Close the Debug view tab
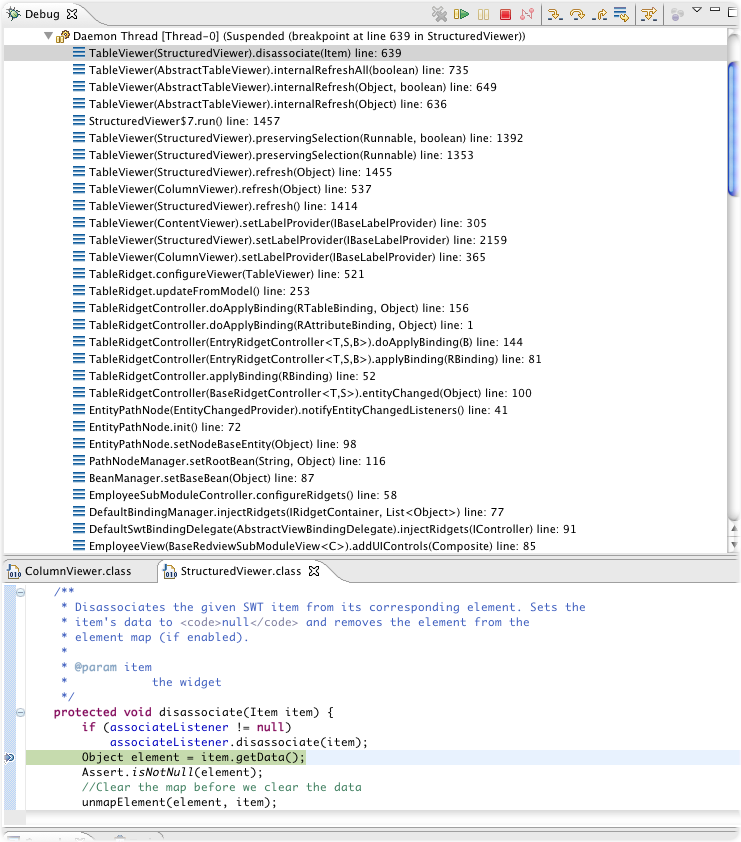Image resolution: width=741 pixels, height=842 pixels. [72, 14]
